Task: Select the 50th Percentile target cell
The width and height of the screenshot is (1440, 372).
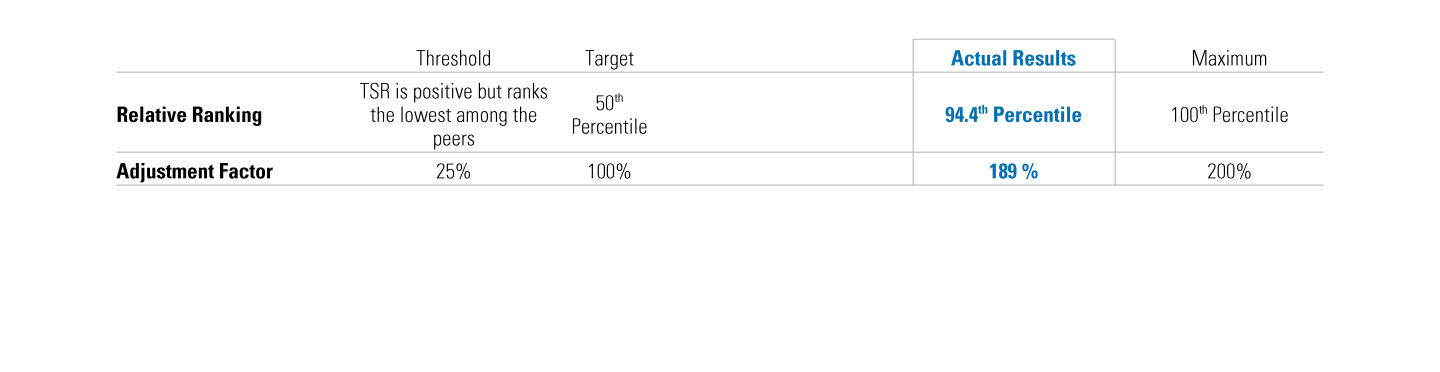Action: (609, 115)
